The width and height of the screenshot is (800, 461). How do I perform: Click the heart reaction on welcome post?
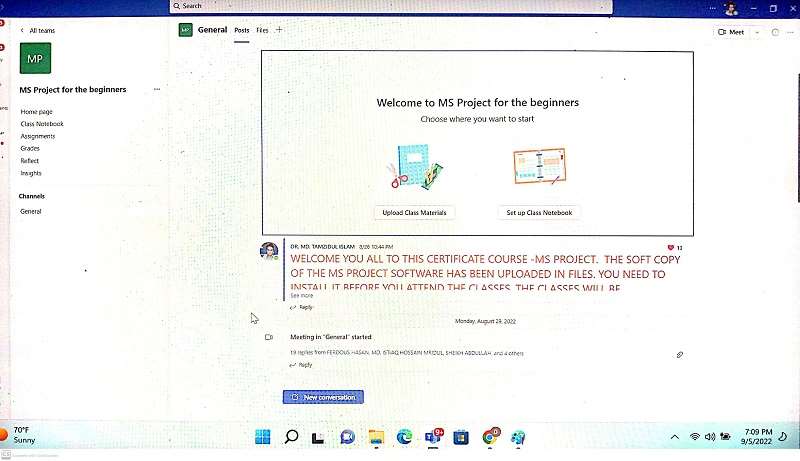click(671, 248)
